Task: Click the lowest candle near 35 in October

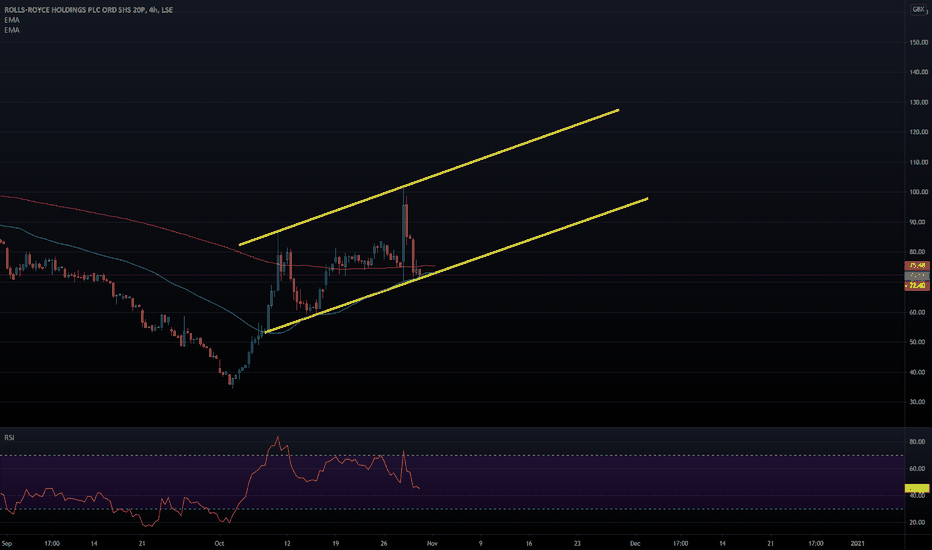Action: pyautogui.click(x=232, y=381)
